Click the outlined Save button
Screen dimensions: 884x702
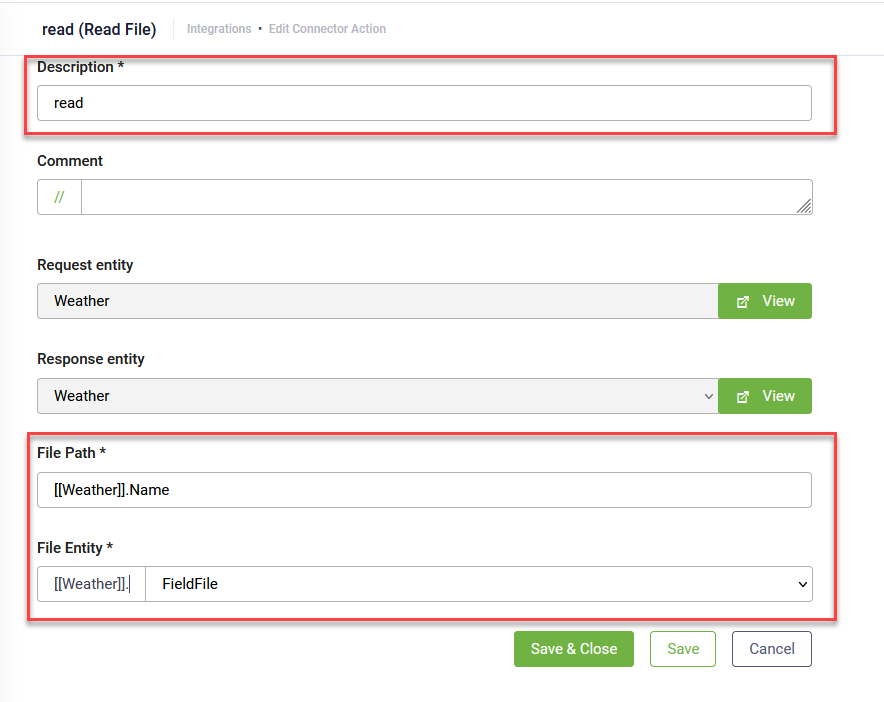683,649
